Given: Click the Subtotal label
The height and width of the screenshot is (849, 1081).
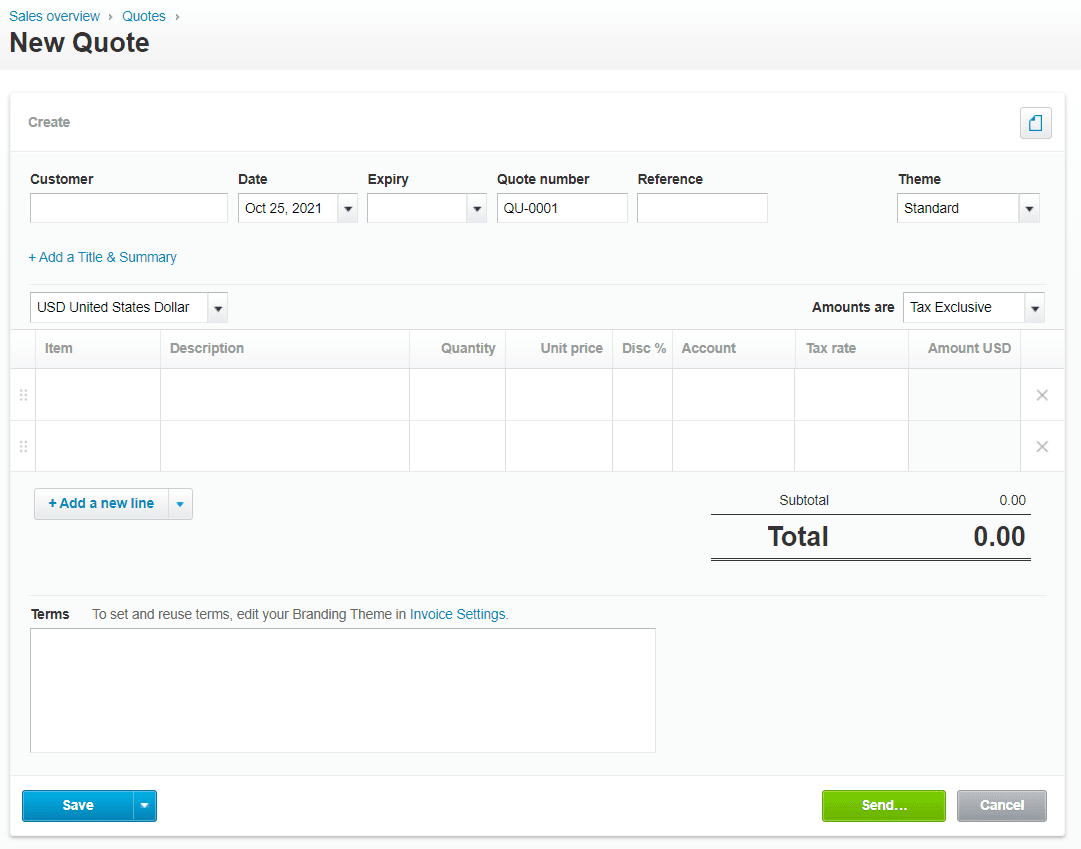Looking at the screenshot, I should (804, 501).
